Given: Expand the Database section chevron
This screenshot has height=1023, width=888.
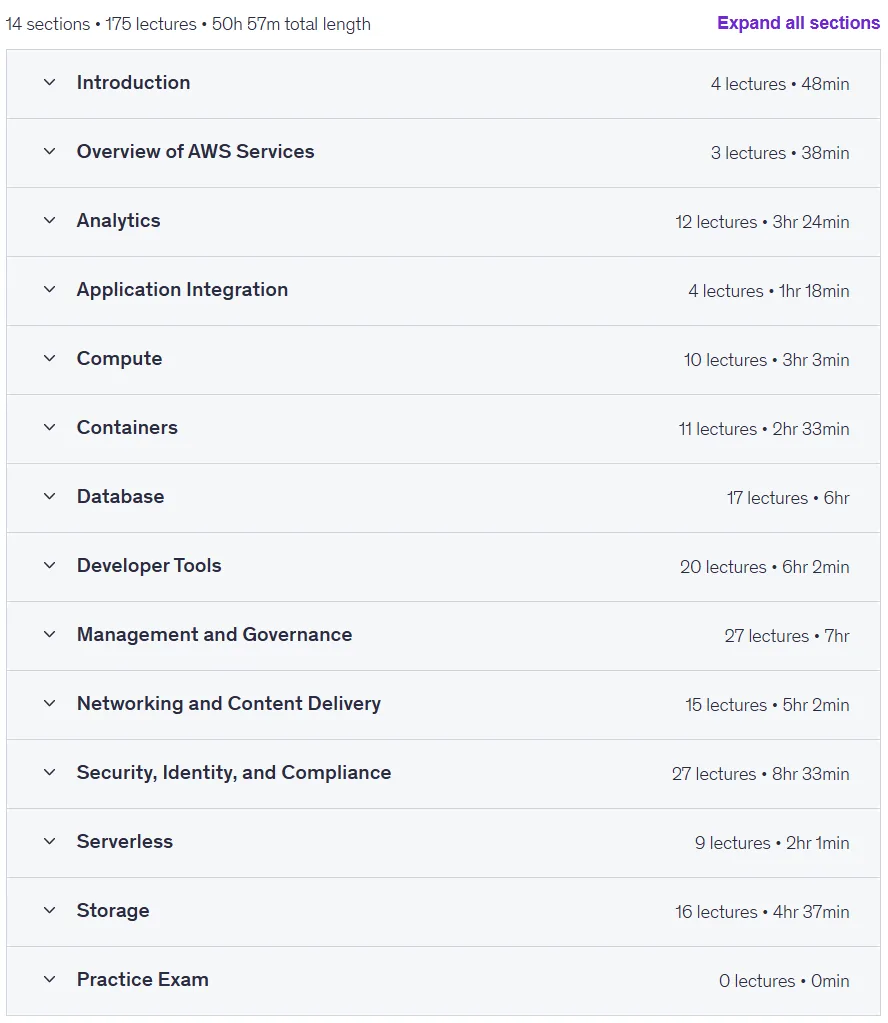Looking at the screenshot, I should pyautogui.click(x=50, y=496).
